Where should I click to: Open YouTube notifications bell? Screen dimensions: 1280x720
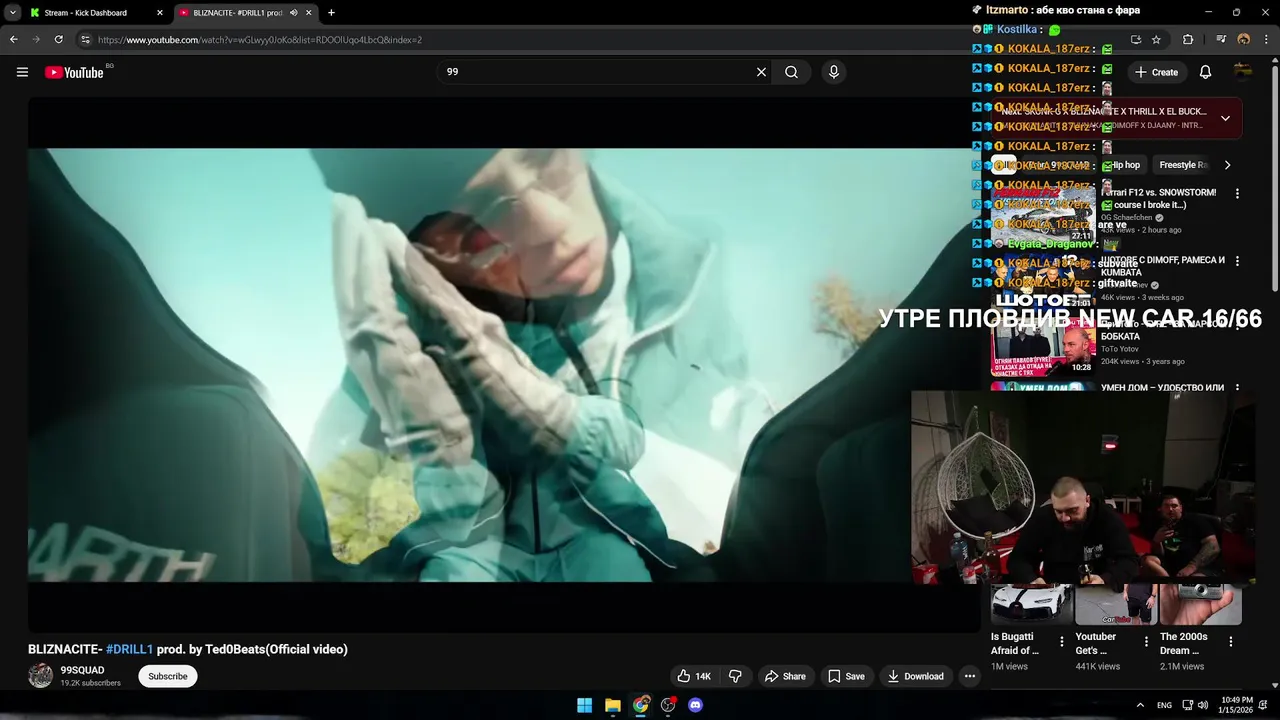(1205, 72)
